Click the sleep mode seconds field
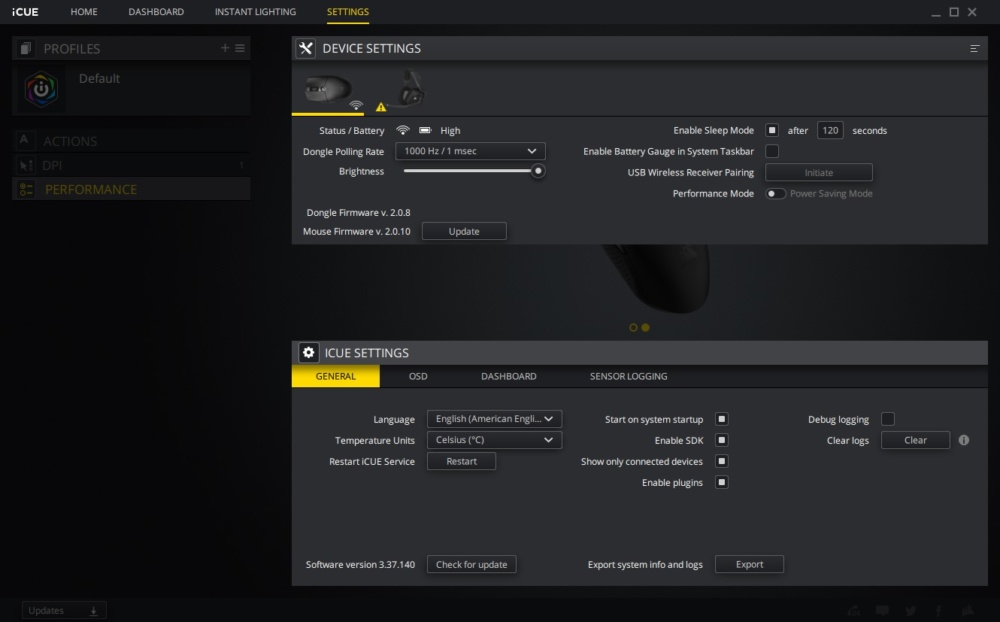 830,130
